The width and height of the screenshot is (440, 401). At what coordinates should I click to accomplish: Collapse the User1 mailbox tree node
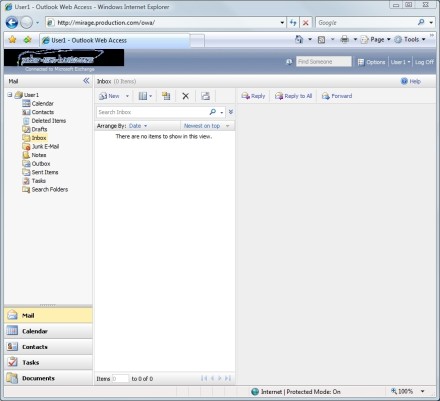pyautogui.click(x=10, y=95)
